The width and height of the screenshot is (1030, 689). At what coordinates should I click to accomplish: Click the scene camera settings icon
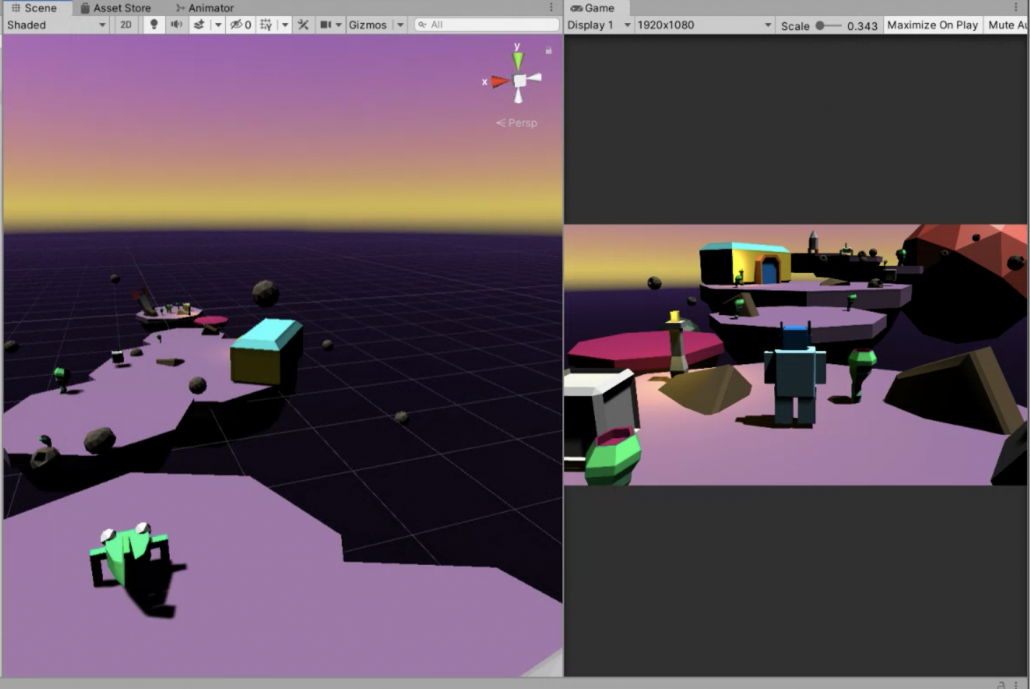326,25
